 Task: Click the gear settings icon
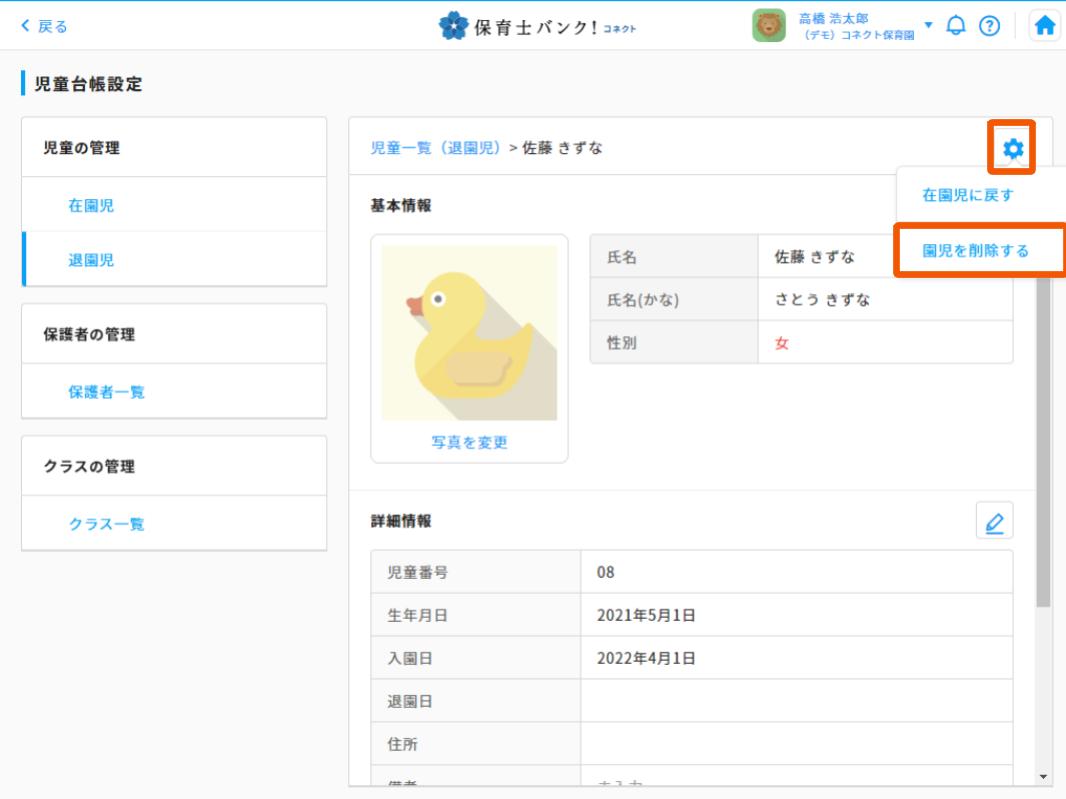(x=1013, y=149)
